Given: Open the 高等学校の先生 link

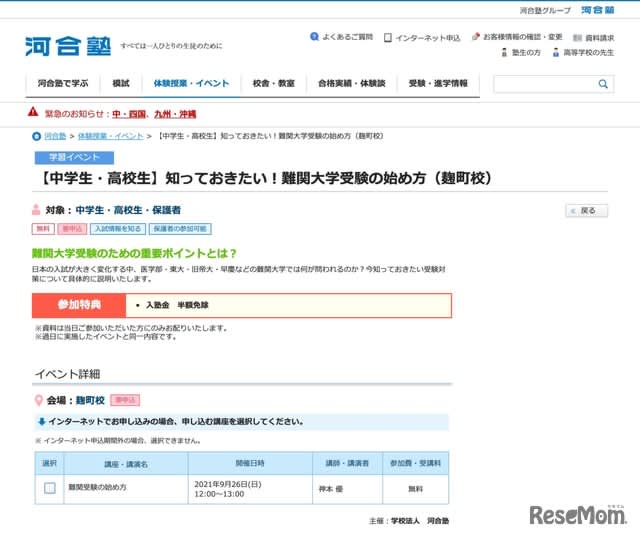Looking at the screenshot, I should [x=589, y=53].
